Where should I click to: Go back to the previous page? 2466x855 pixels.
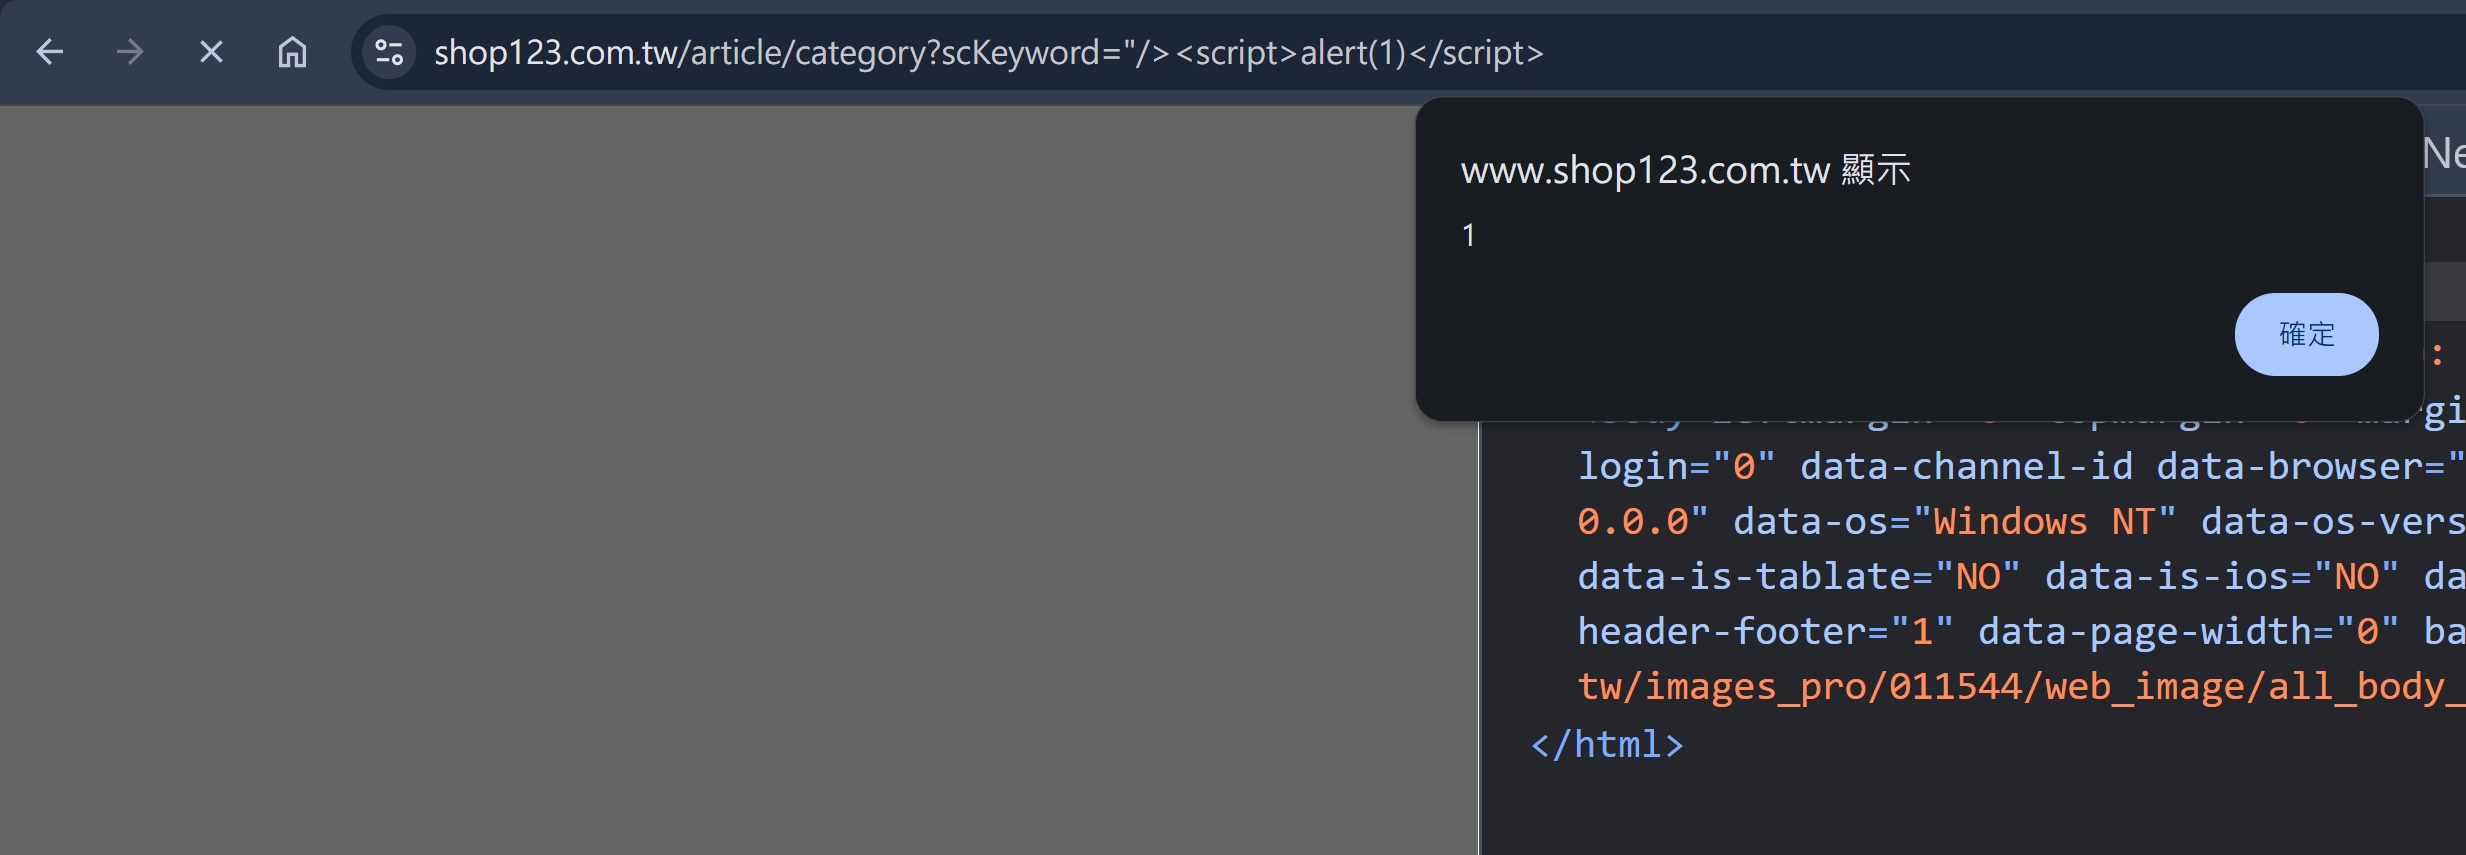49,52
